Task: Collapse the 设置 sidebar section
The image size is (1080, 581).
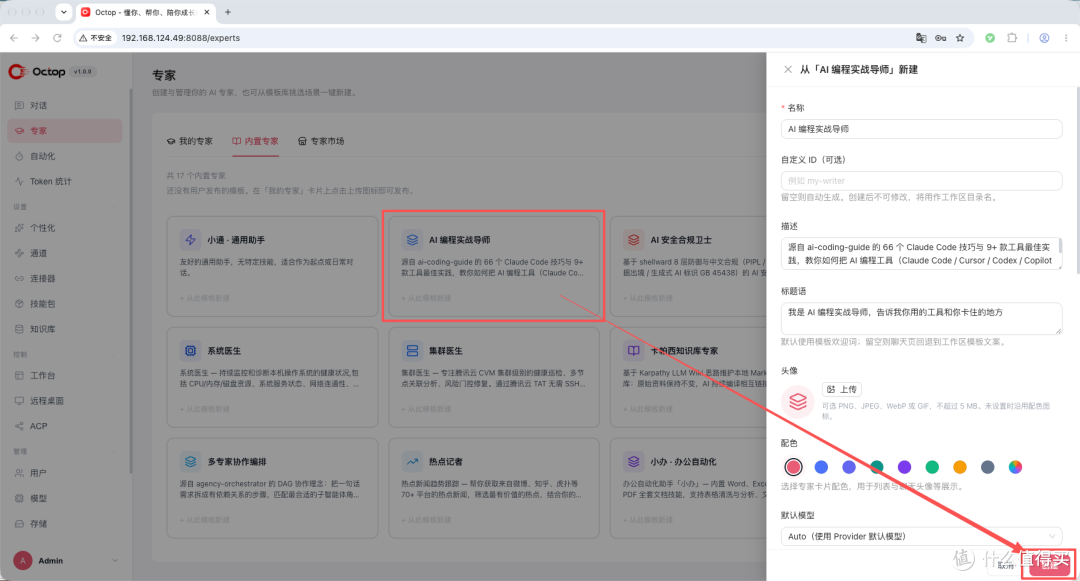Action: point(113,207)
